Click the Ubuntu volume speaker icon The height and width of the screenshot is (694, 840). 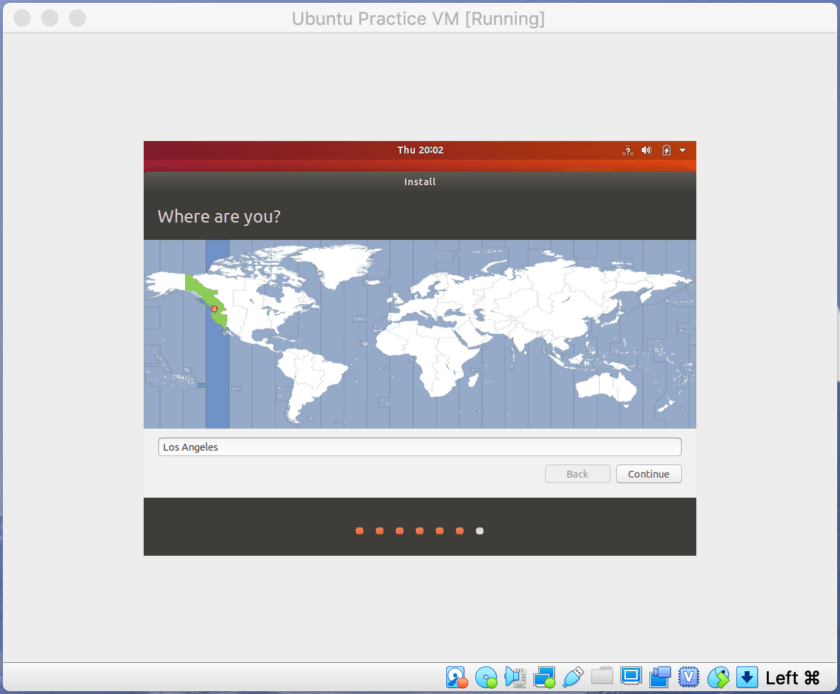coord(647,150)
